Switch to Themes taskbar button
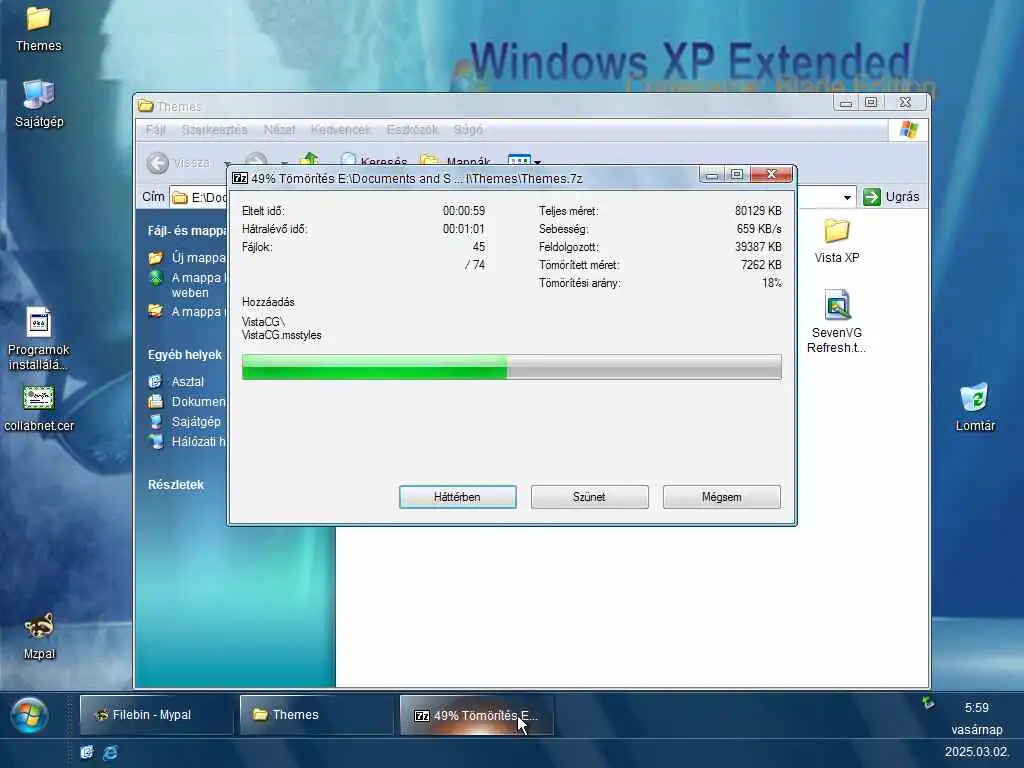 (x=316, y=715)
